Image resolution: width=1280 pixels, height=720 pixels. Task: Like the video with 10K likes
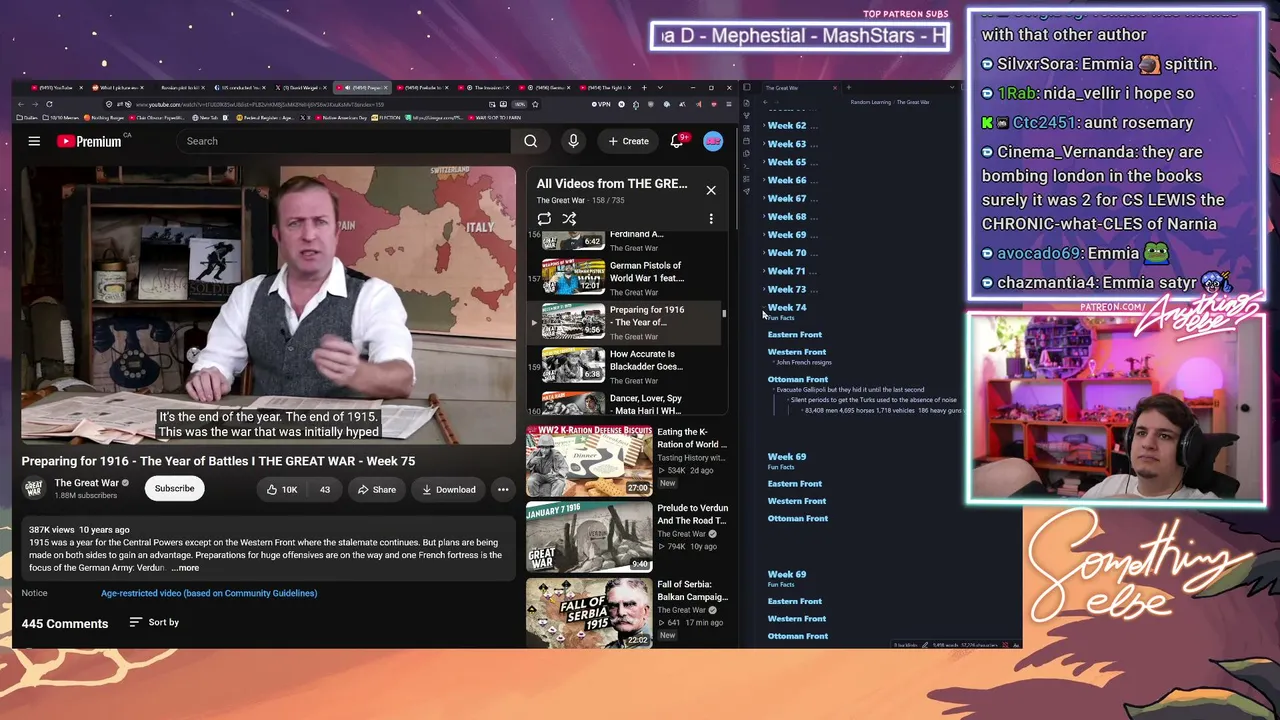pyautogui.click(x=281, y=489)
